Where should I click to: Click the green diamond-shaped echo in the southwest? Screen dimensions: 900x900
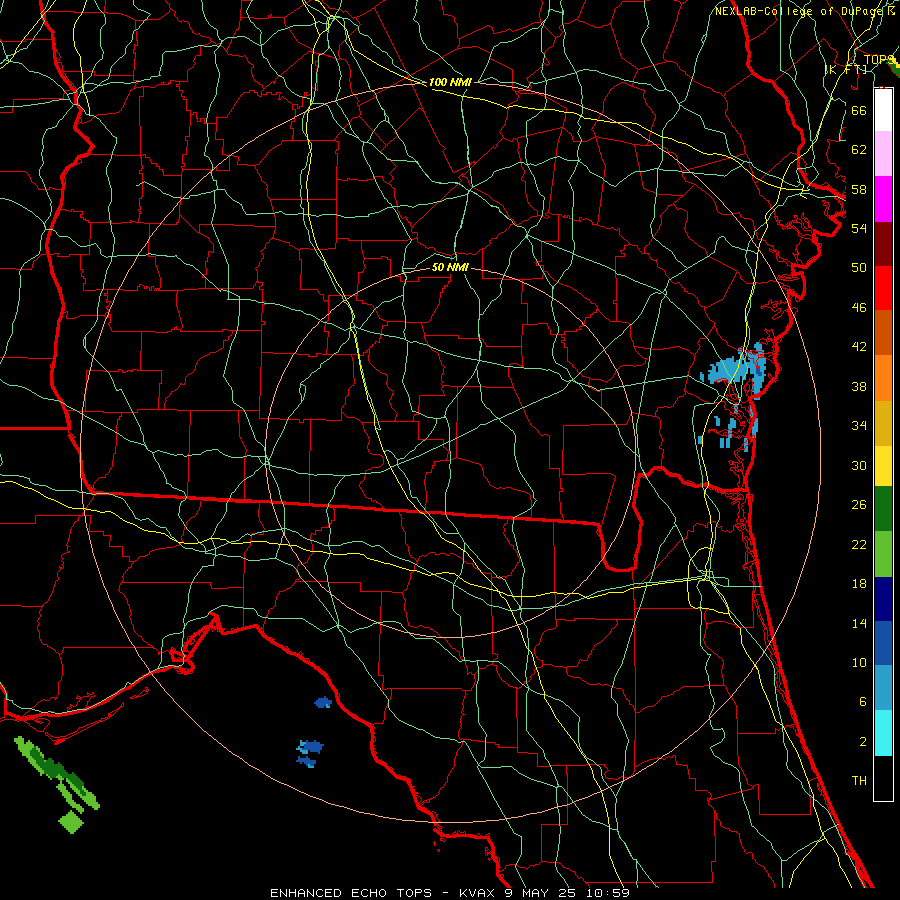point(71,821)
